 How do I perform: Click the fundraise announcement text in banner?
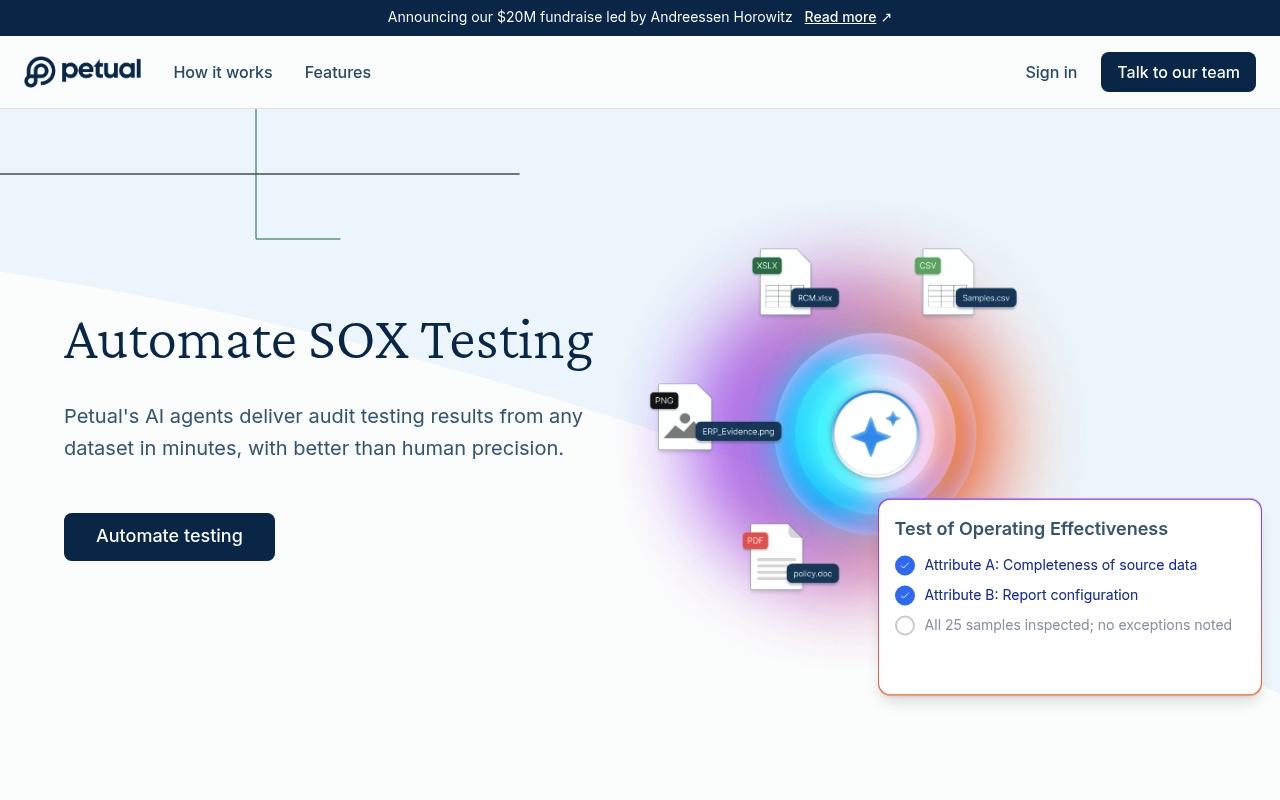coord(590,17)
